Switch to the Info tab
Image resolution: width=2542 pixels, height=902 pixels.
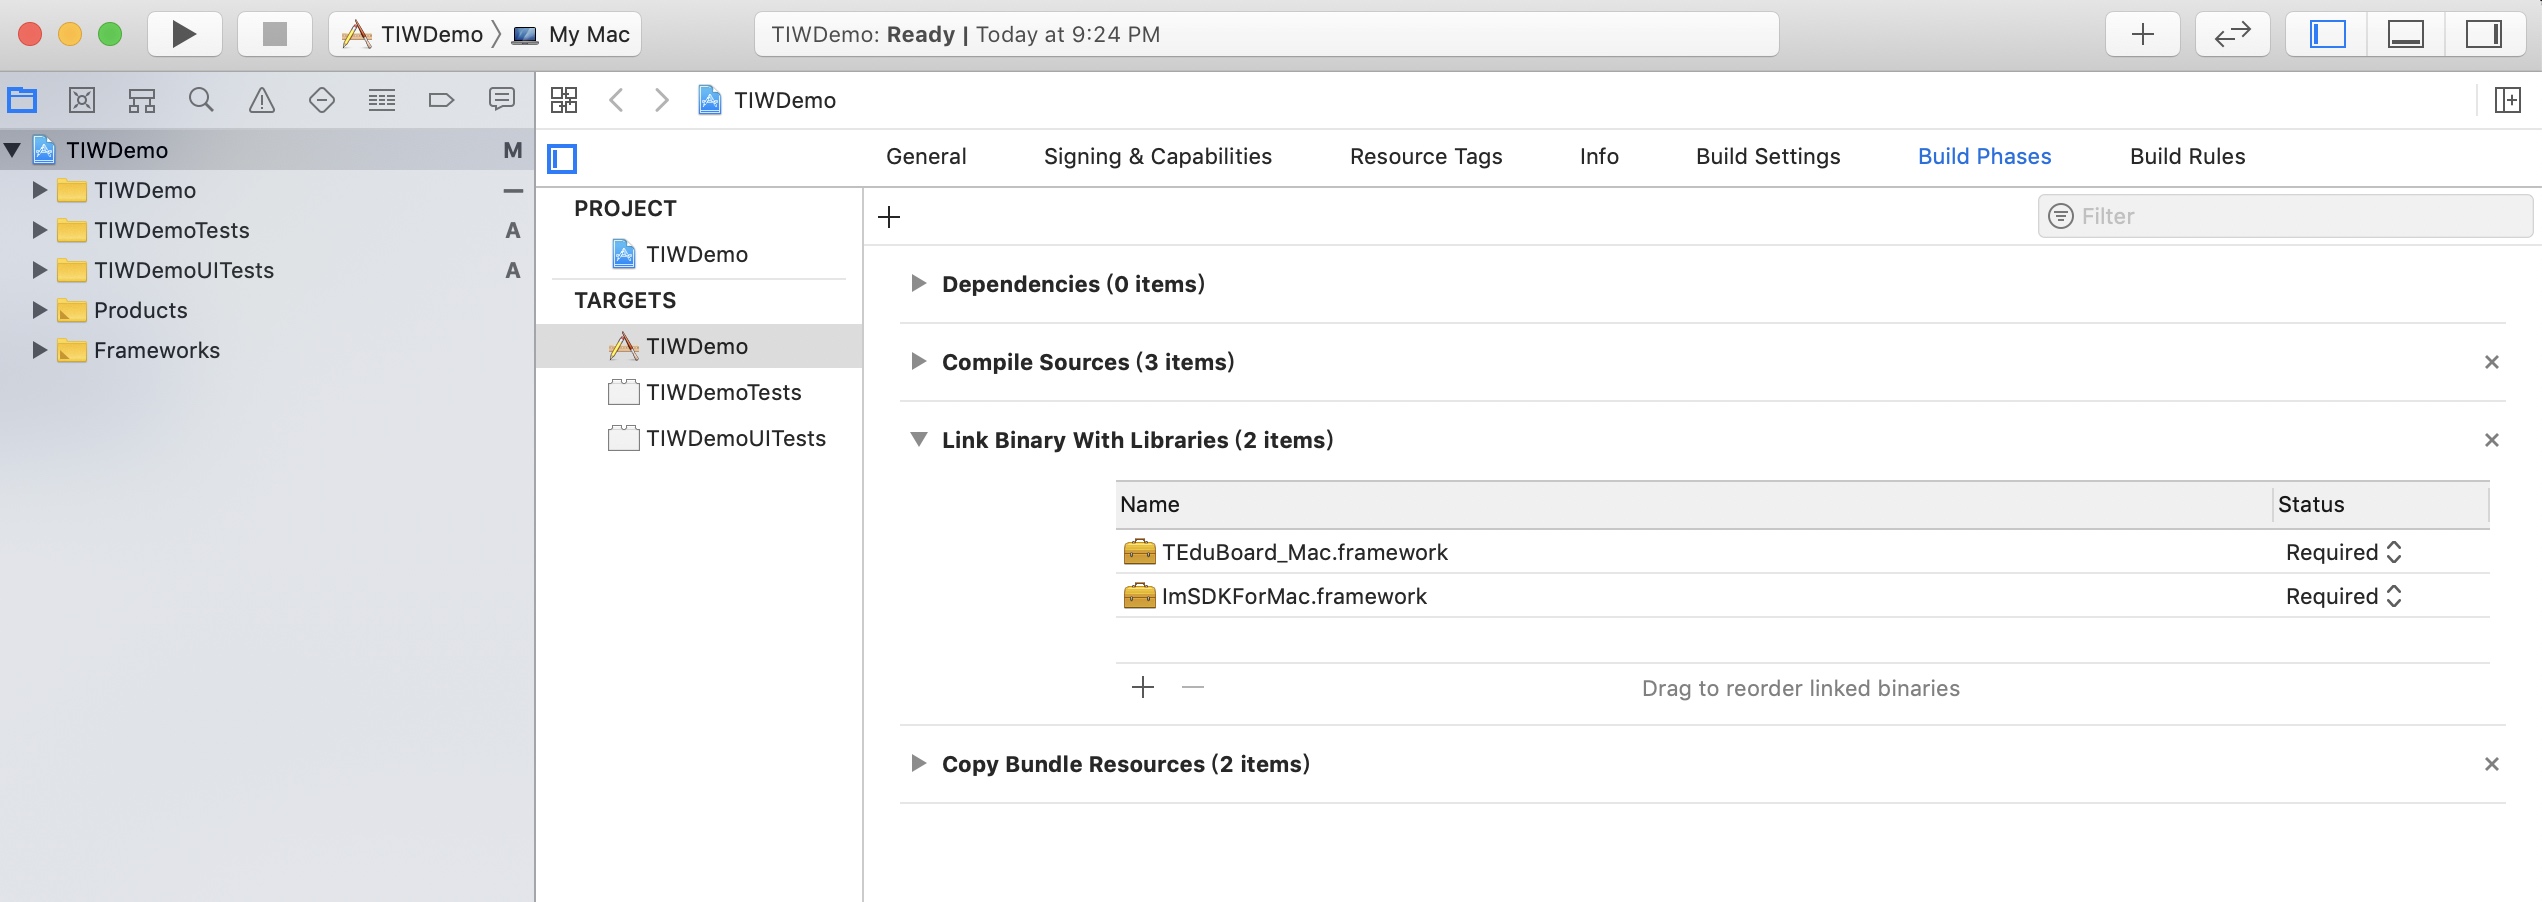point(1599,156)
